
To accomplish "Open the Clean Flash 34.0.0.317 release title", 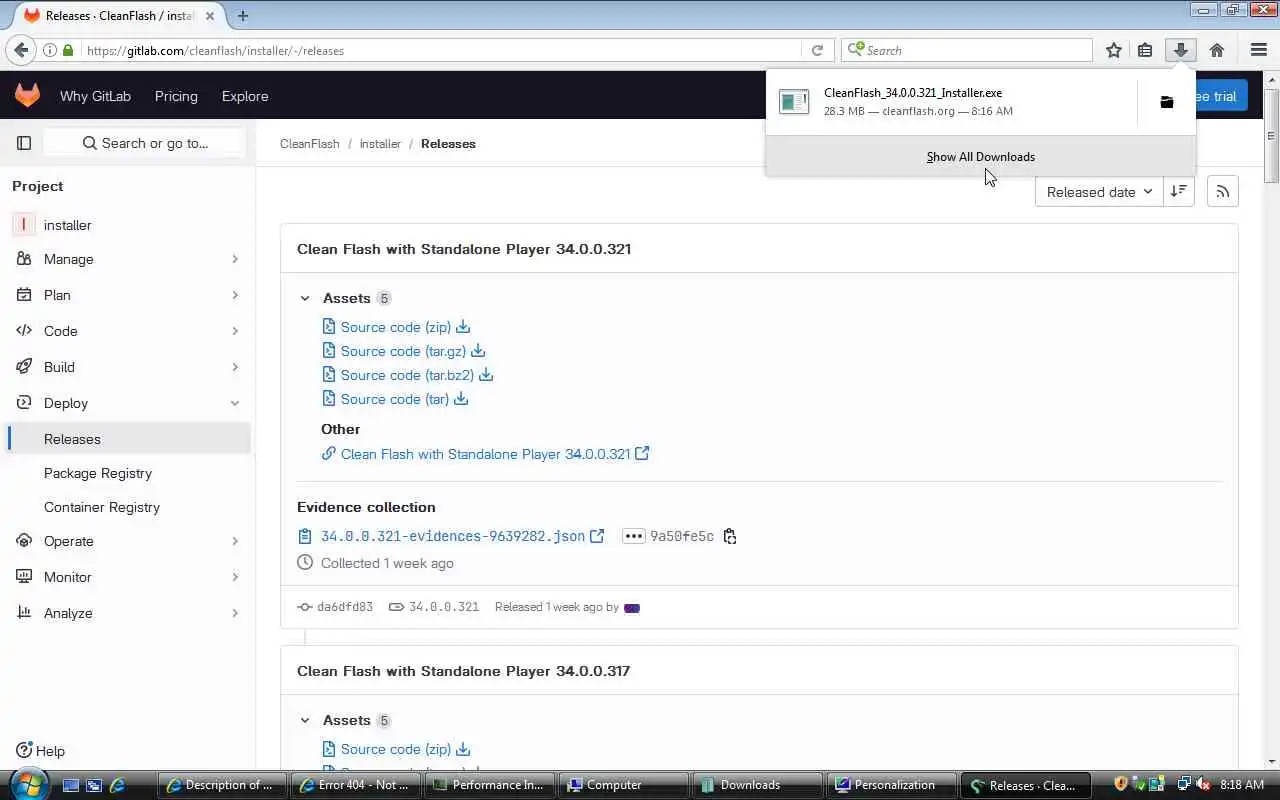I will click(x=463, y=671).
